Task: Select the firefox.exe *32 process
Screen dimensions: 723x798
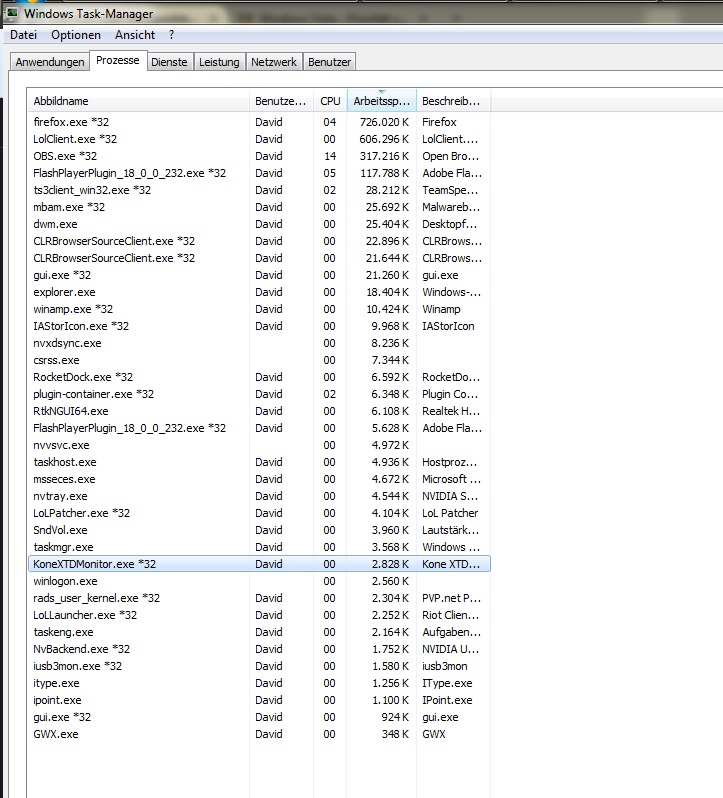Action: (259, 122)
